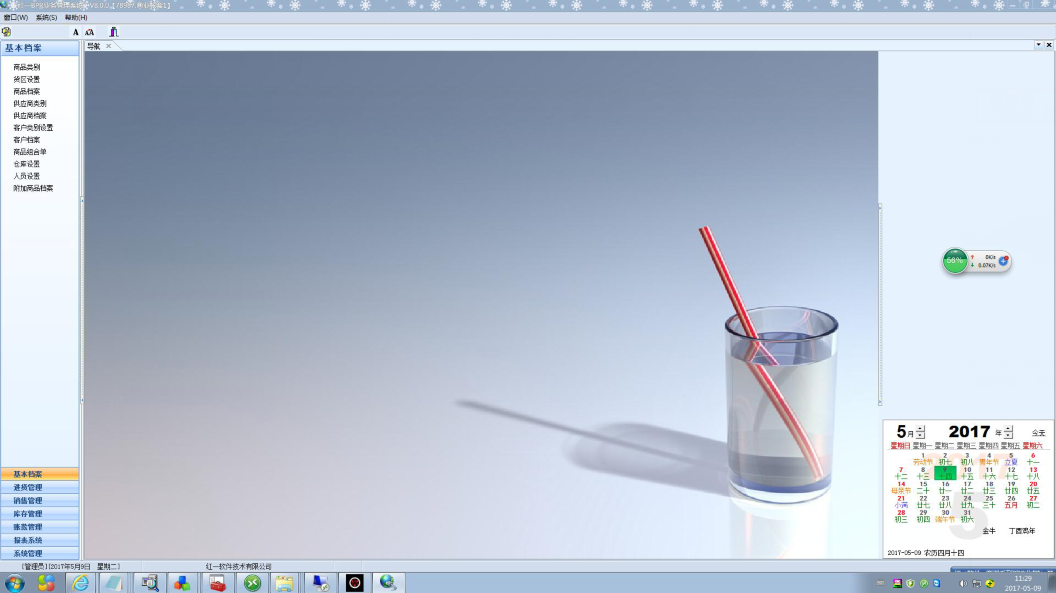This screenshot has height=593, width=1056.
Task: Click the red toolbox icon in taskbar
Action: pos(217,582)
